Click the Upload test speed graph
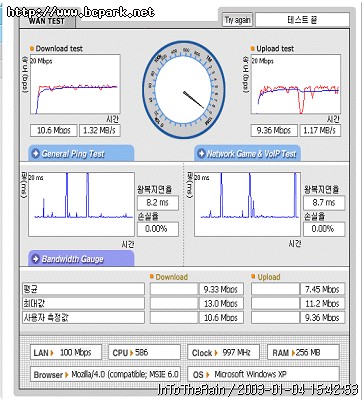Viewport: 364px width, 402px height. point(296,84)
